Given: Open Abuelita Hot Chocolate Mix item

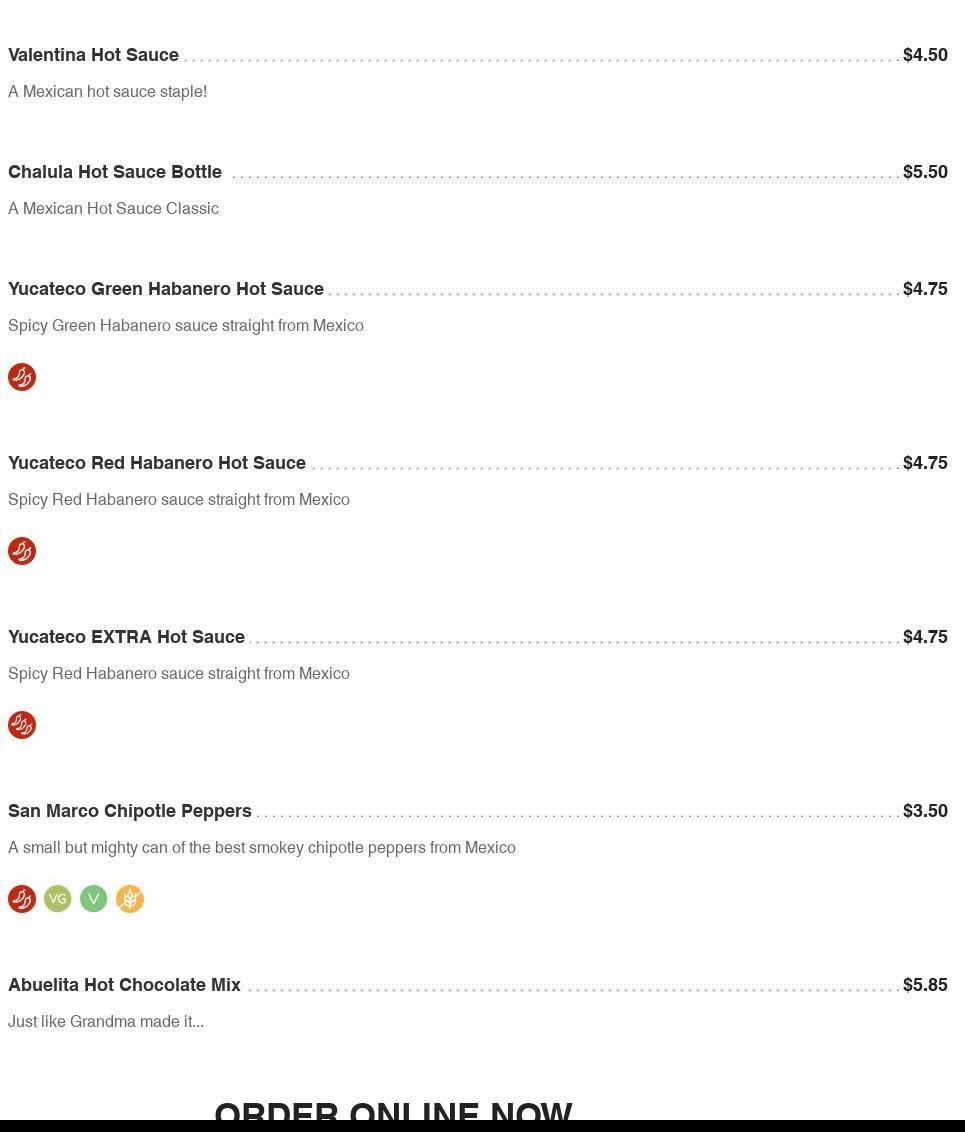Looking at the screenshot, I should [x=124, y=985].
